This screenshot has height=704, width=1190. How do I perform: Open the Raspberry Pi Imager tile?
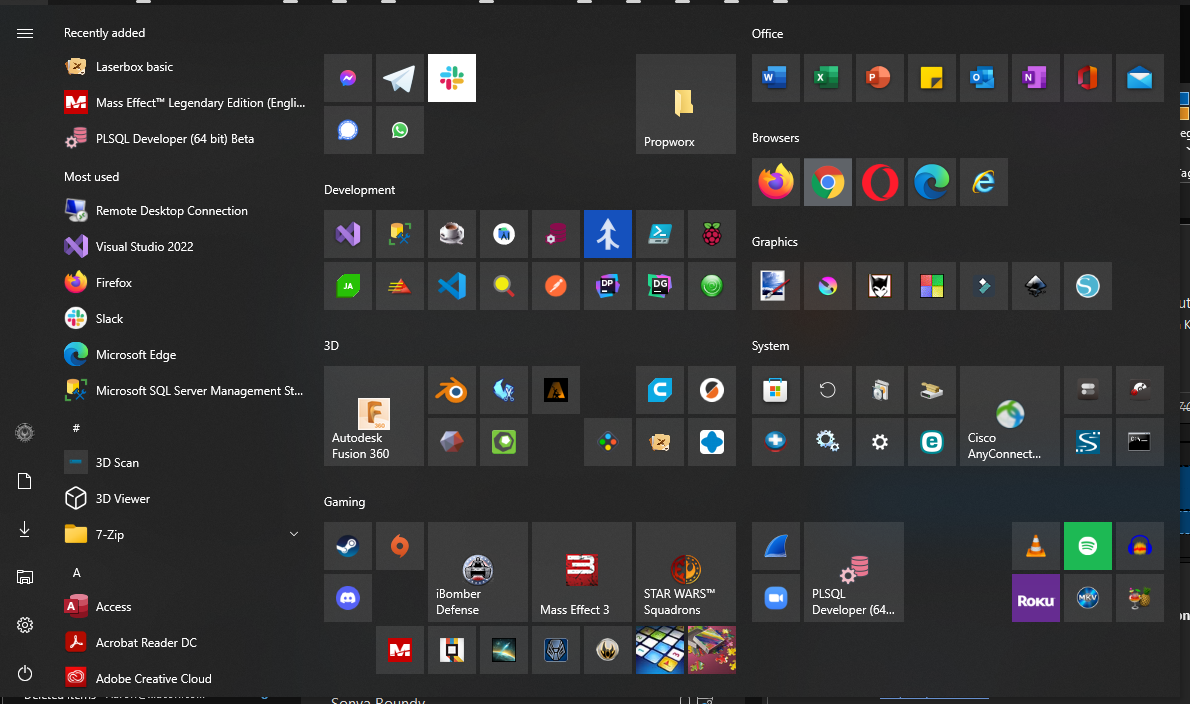[711, 234]
